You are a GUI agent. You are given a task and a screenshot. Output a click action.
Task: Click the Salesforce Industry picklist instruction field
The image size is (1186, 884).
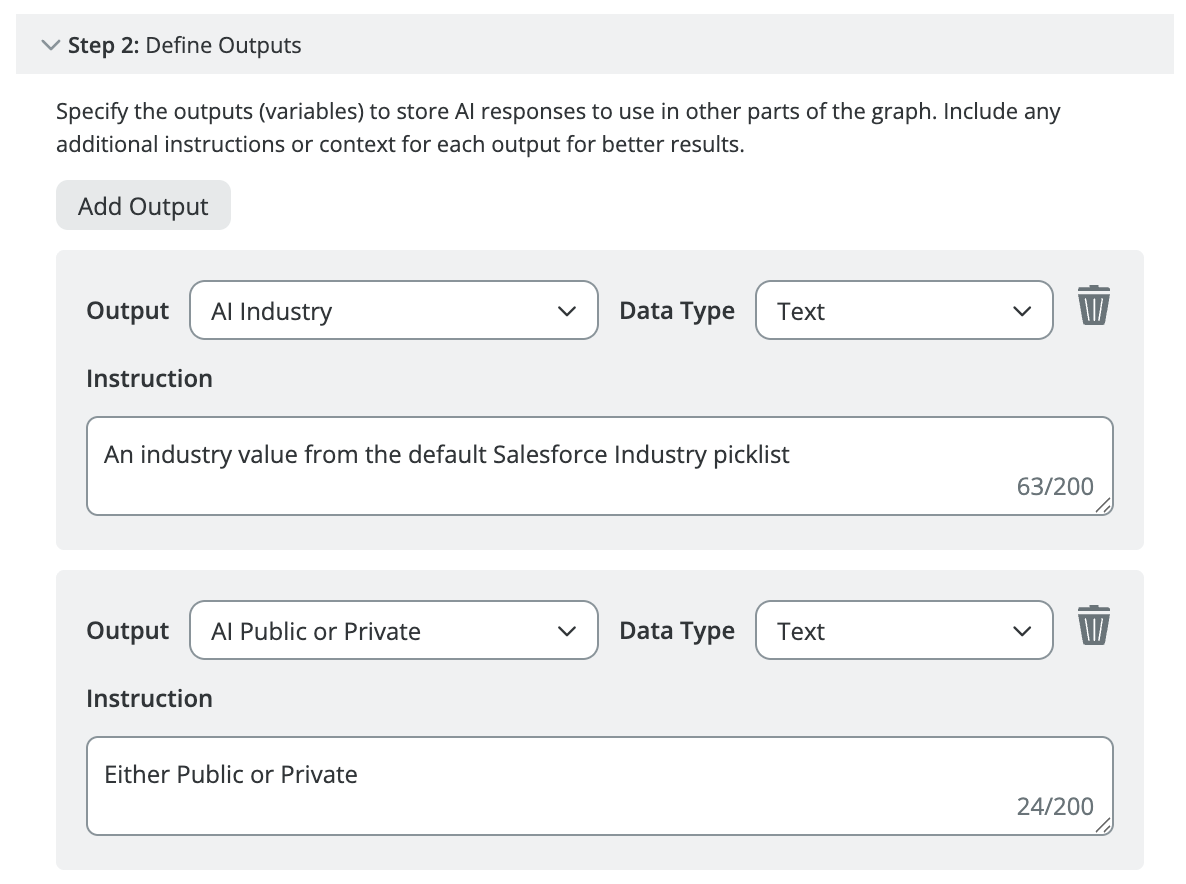click(x=599, y=465)
